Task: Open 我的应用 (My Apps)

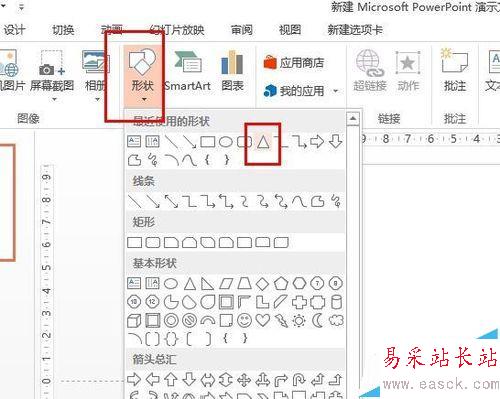Action: tap(294, 90)
